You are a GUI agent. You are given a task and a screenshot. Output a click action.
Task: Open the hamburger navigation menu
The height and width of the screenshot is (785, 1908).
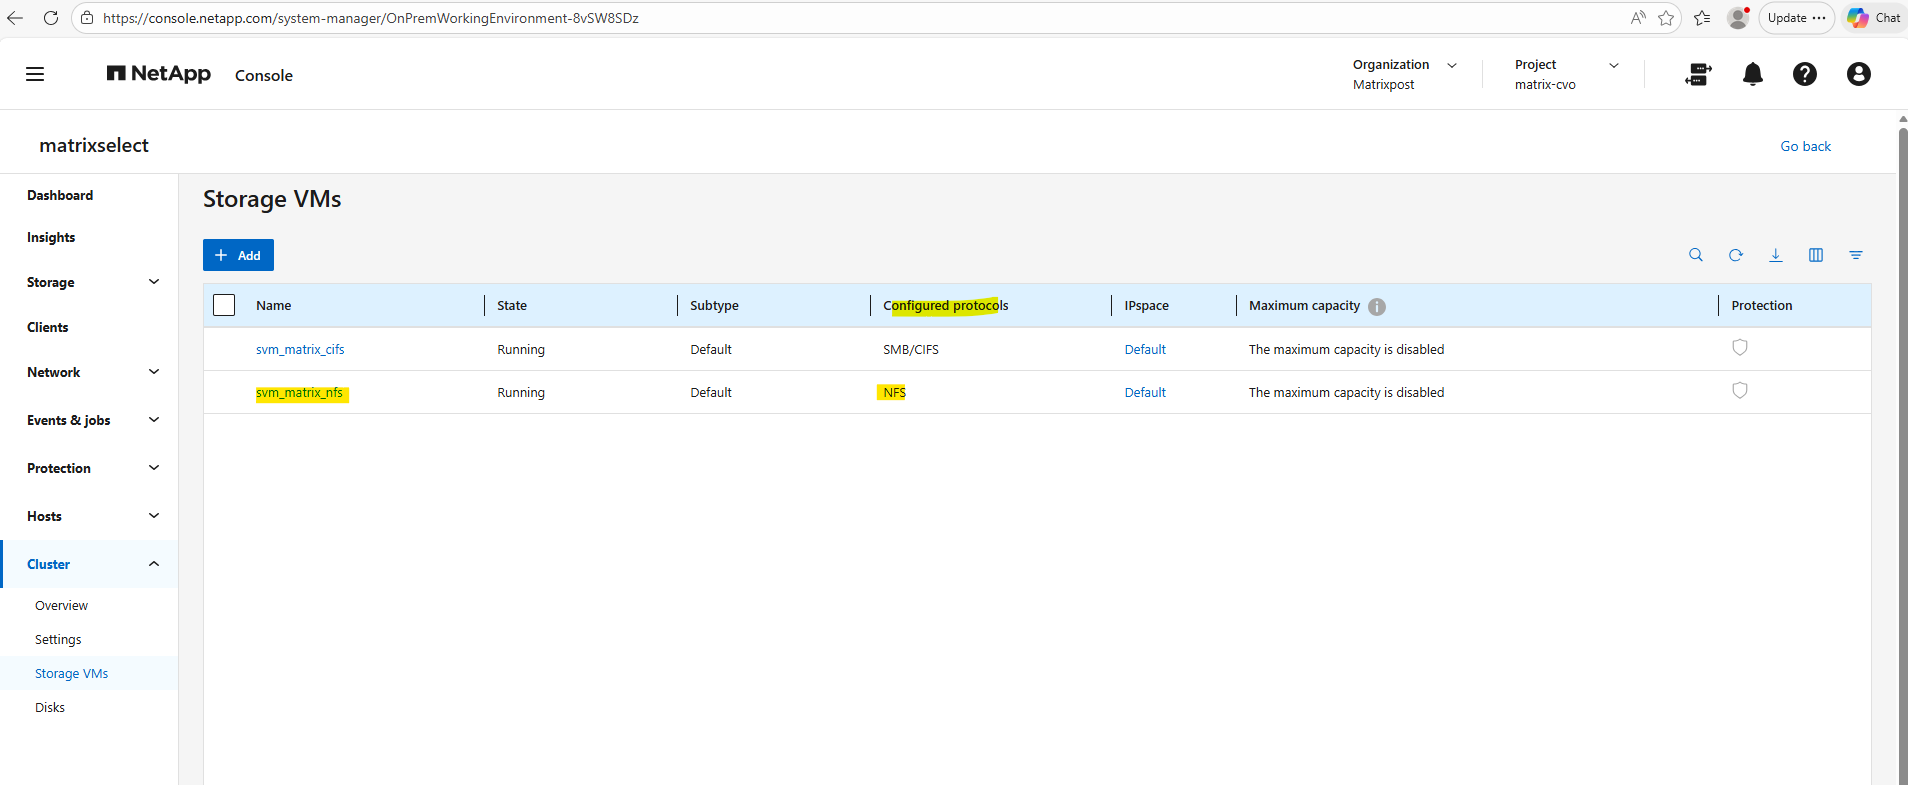[35, 74]
